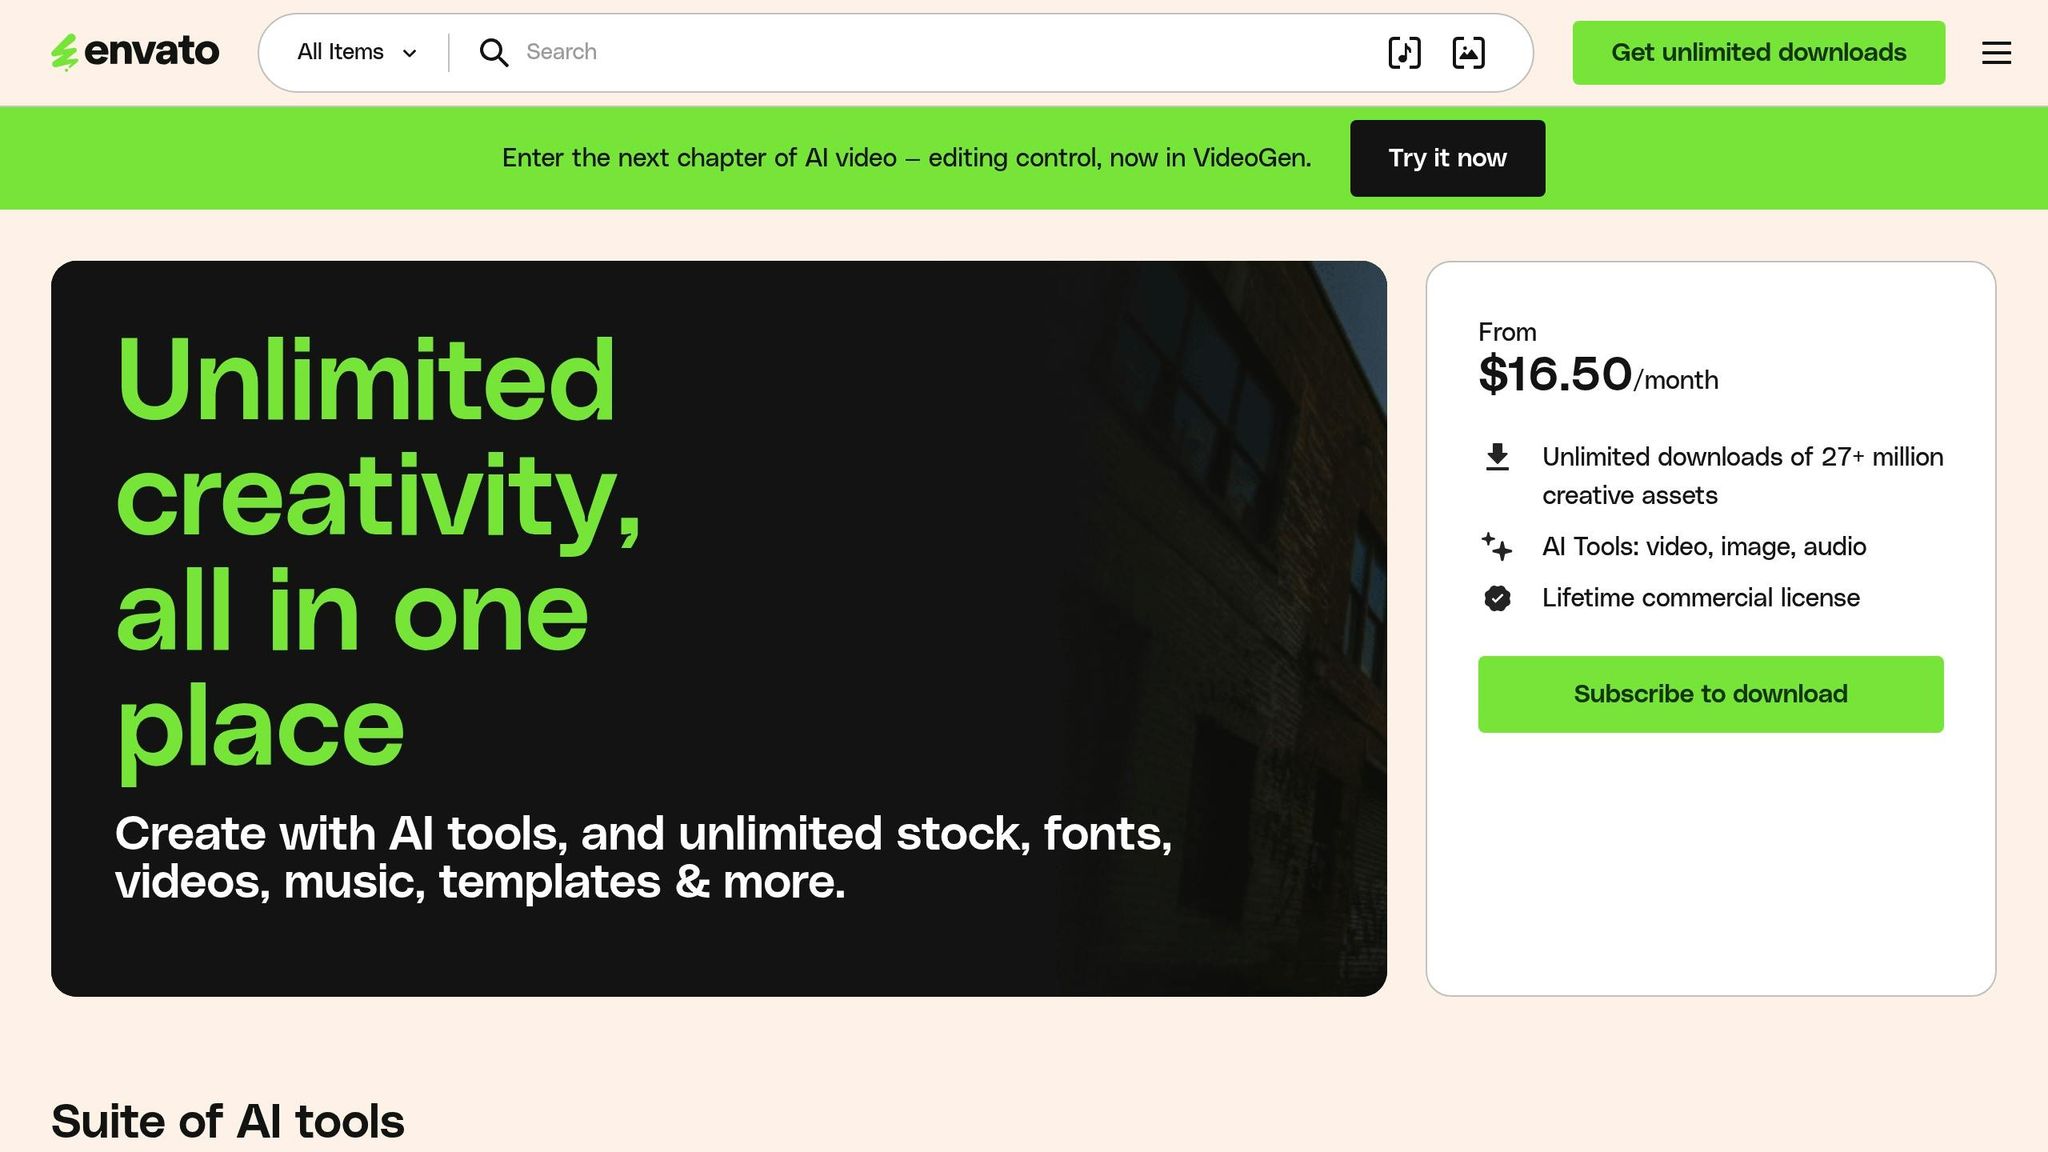Screen dimensions: 2048x1152
Task: Click Get unlimited downloads
Action: 1758,52
